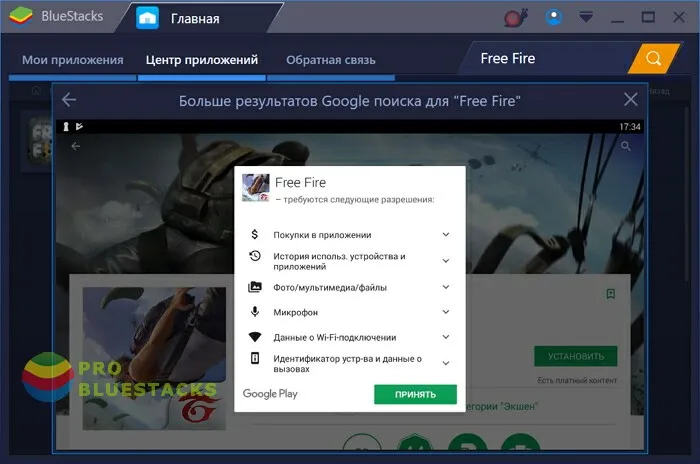Click the microphone permission icon
The image size is (700, 464).
[255, 311]
